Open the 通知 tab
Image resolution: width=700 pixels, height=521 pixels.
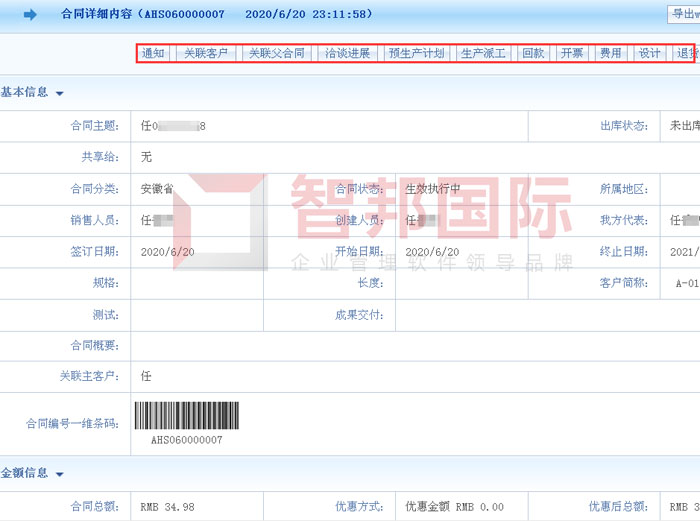click(153, 54)
